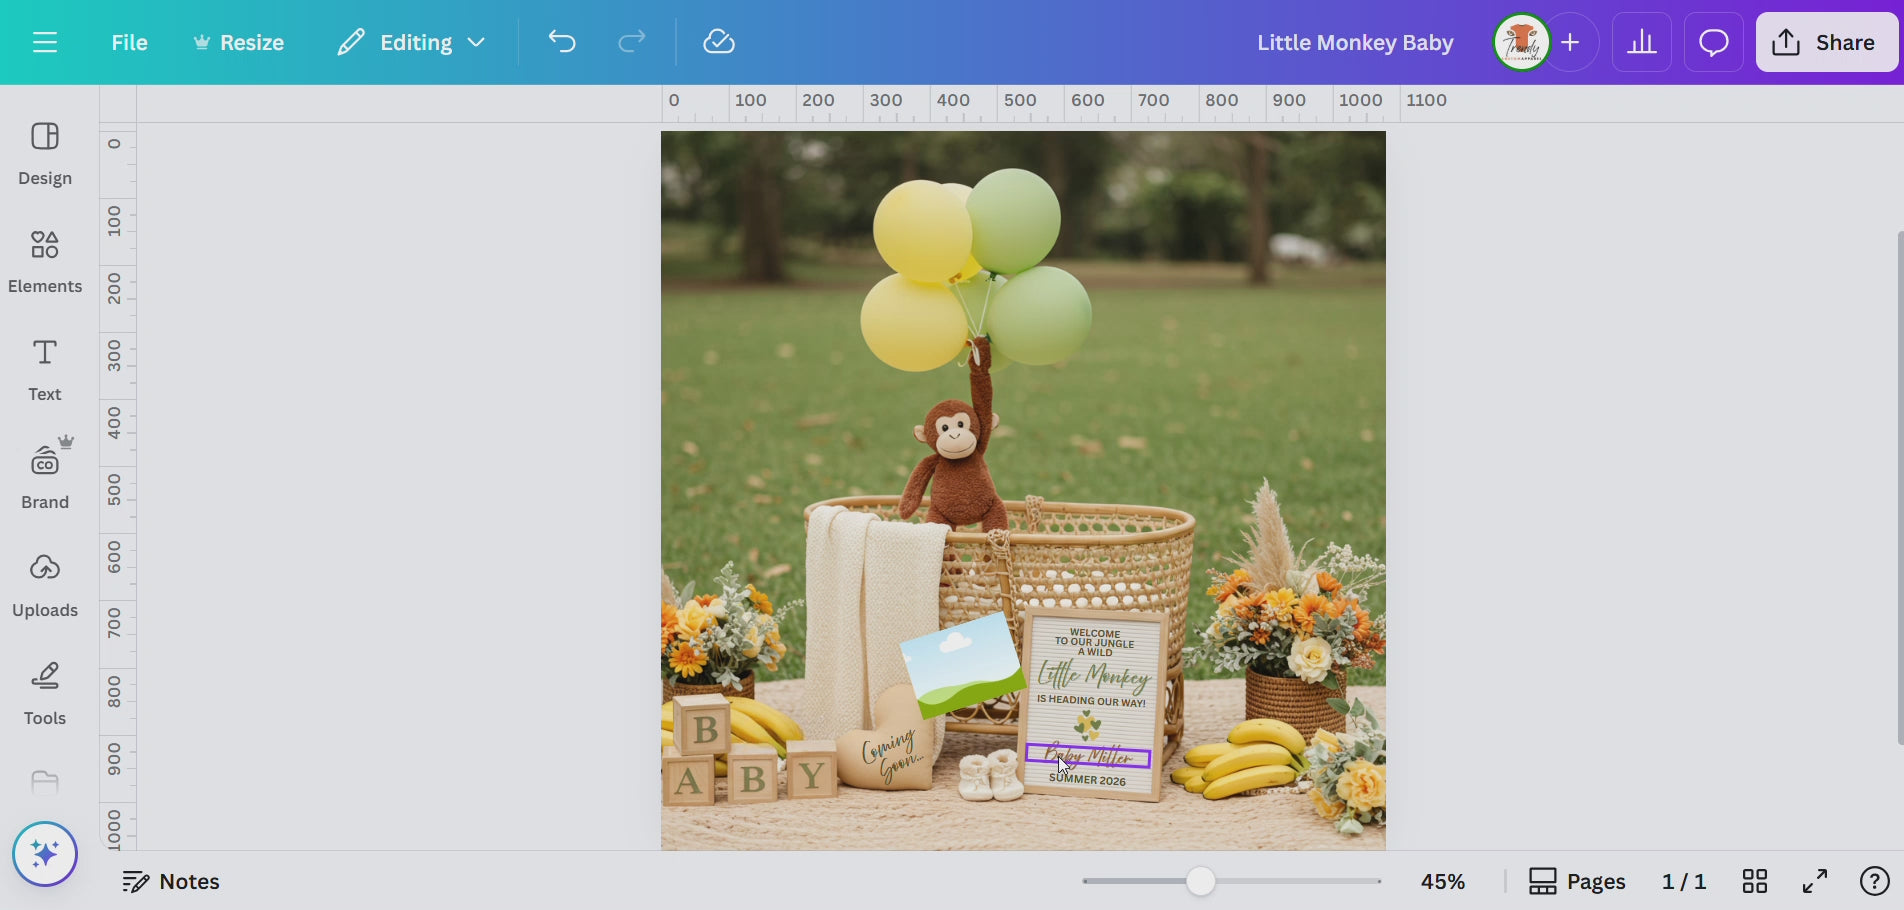Open the analytics chart icon
The height and width of the screenshot is (910, 1904).
(x=1641, y=42)
